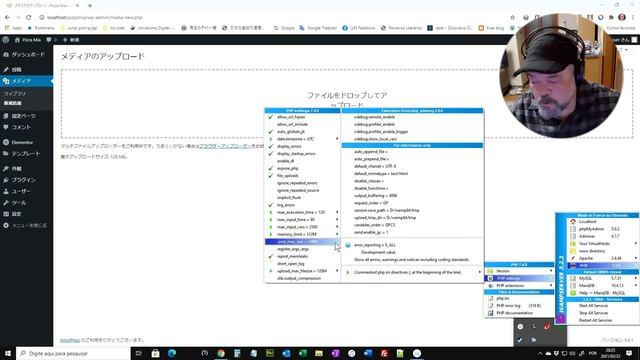
Task: Open the www directory folder icon
Action: (x=573, y=251)
